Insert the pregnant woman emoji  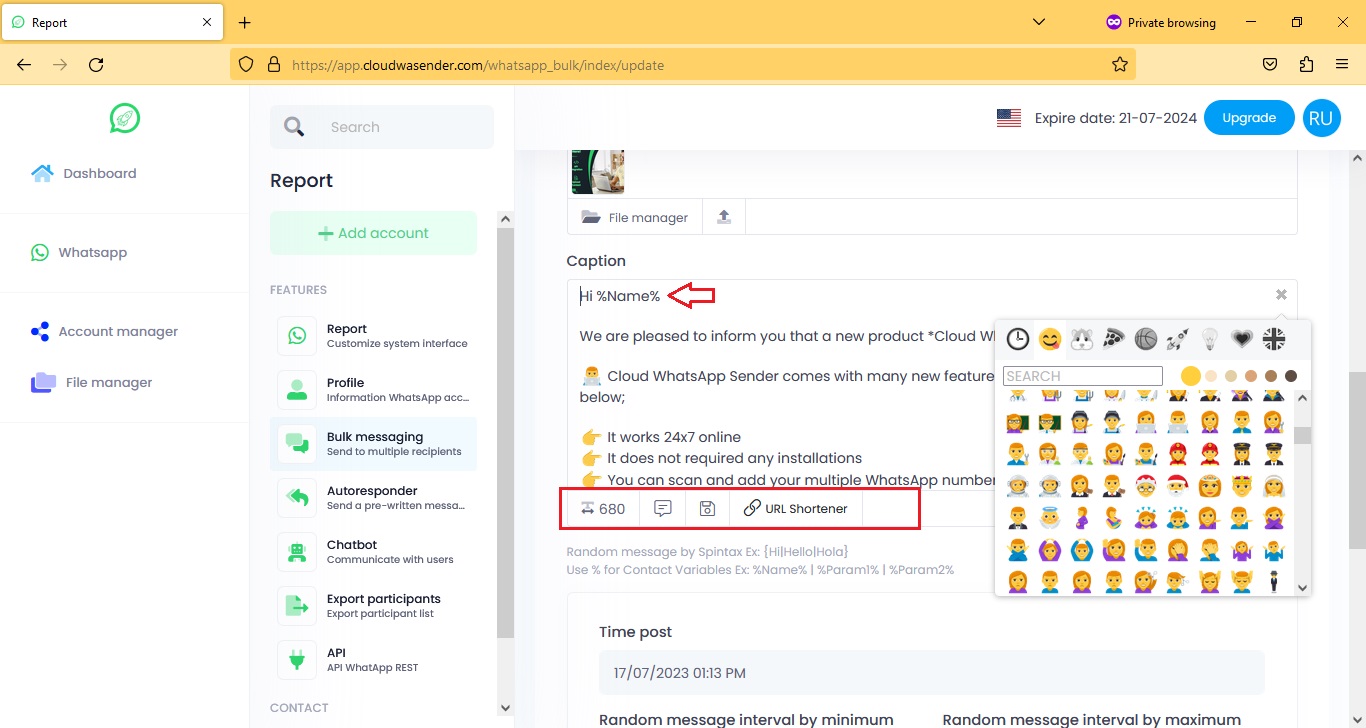(x=1082, y=518)
